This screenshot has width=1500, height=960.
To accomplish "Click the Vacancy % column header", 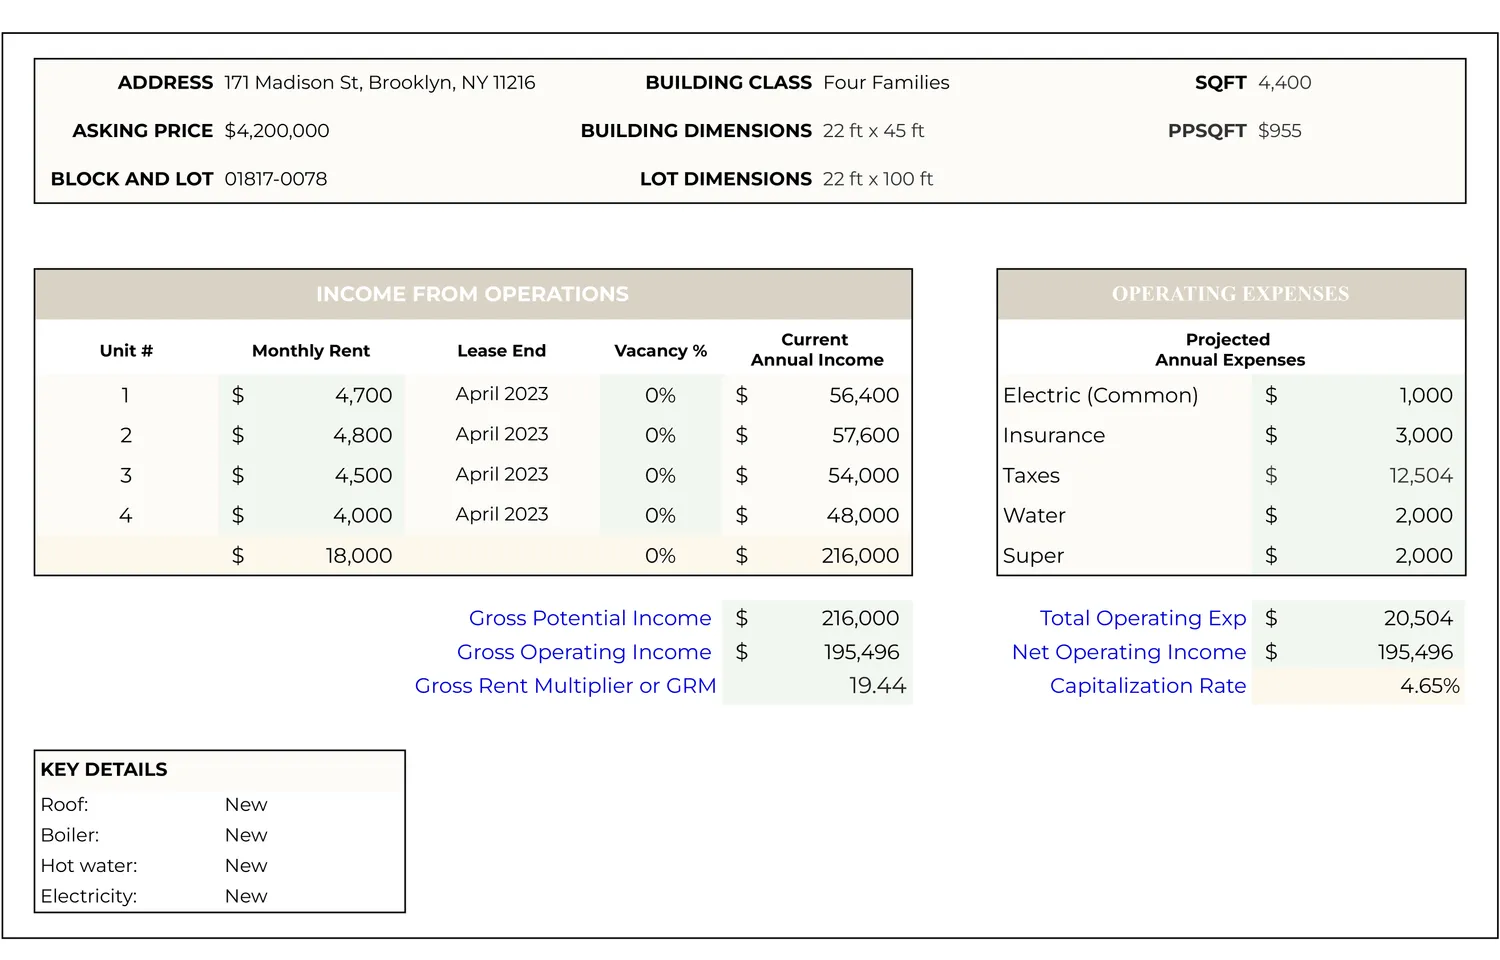I will point(660,351).
